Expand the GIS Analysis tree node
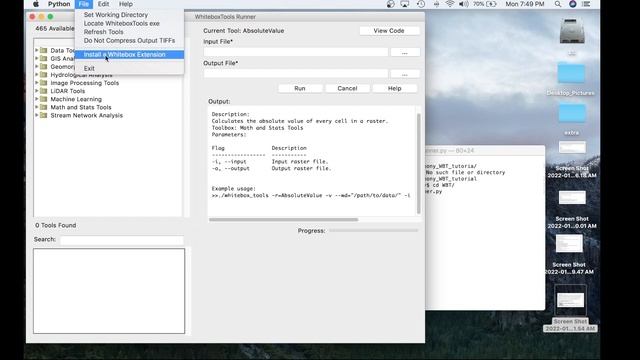Screen dimensions: 640x360 point(37,58)
